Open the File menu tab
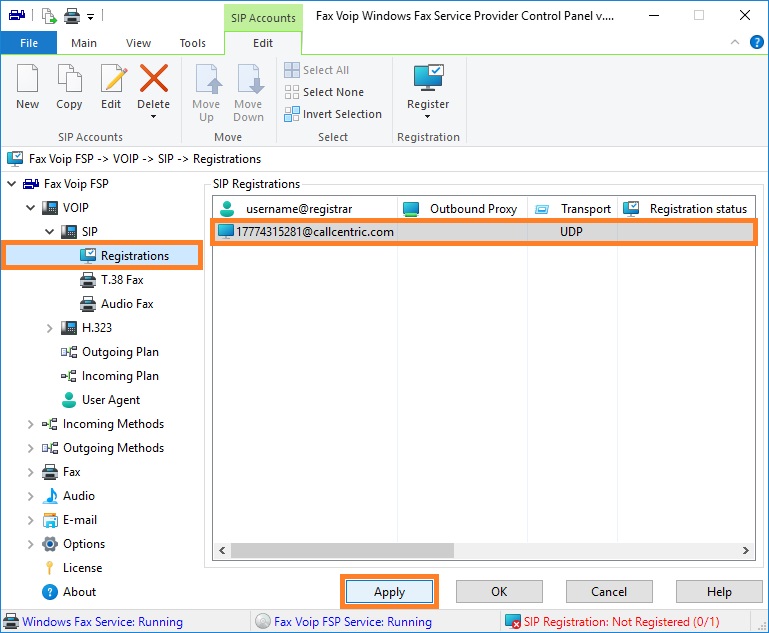The height and width of the screenshot is (633, 769). pyautogui.click(x=29, y=43)
